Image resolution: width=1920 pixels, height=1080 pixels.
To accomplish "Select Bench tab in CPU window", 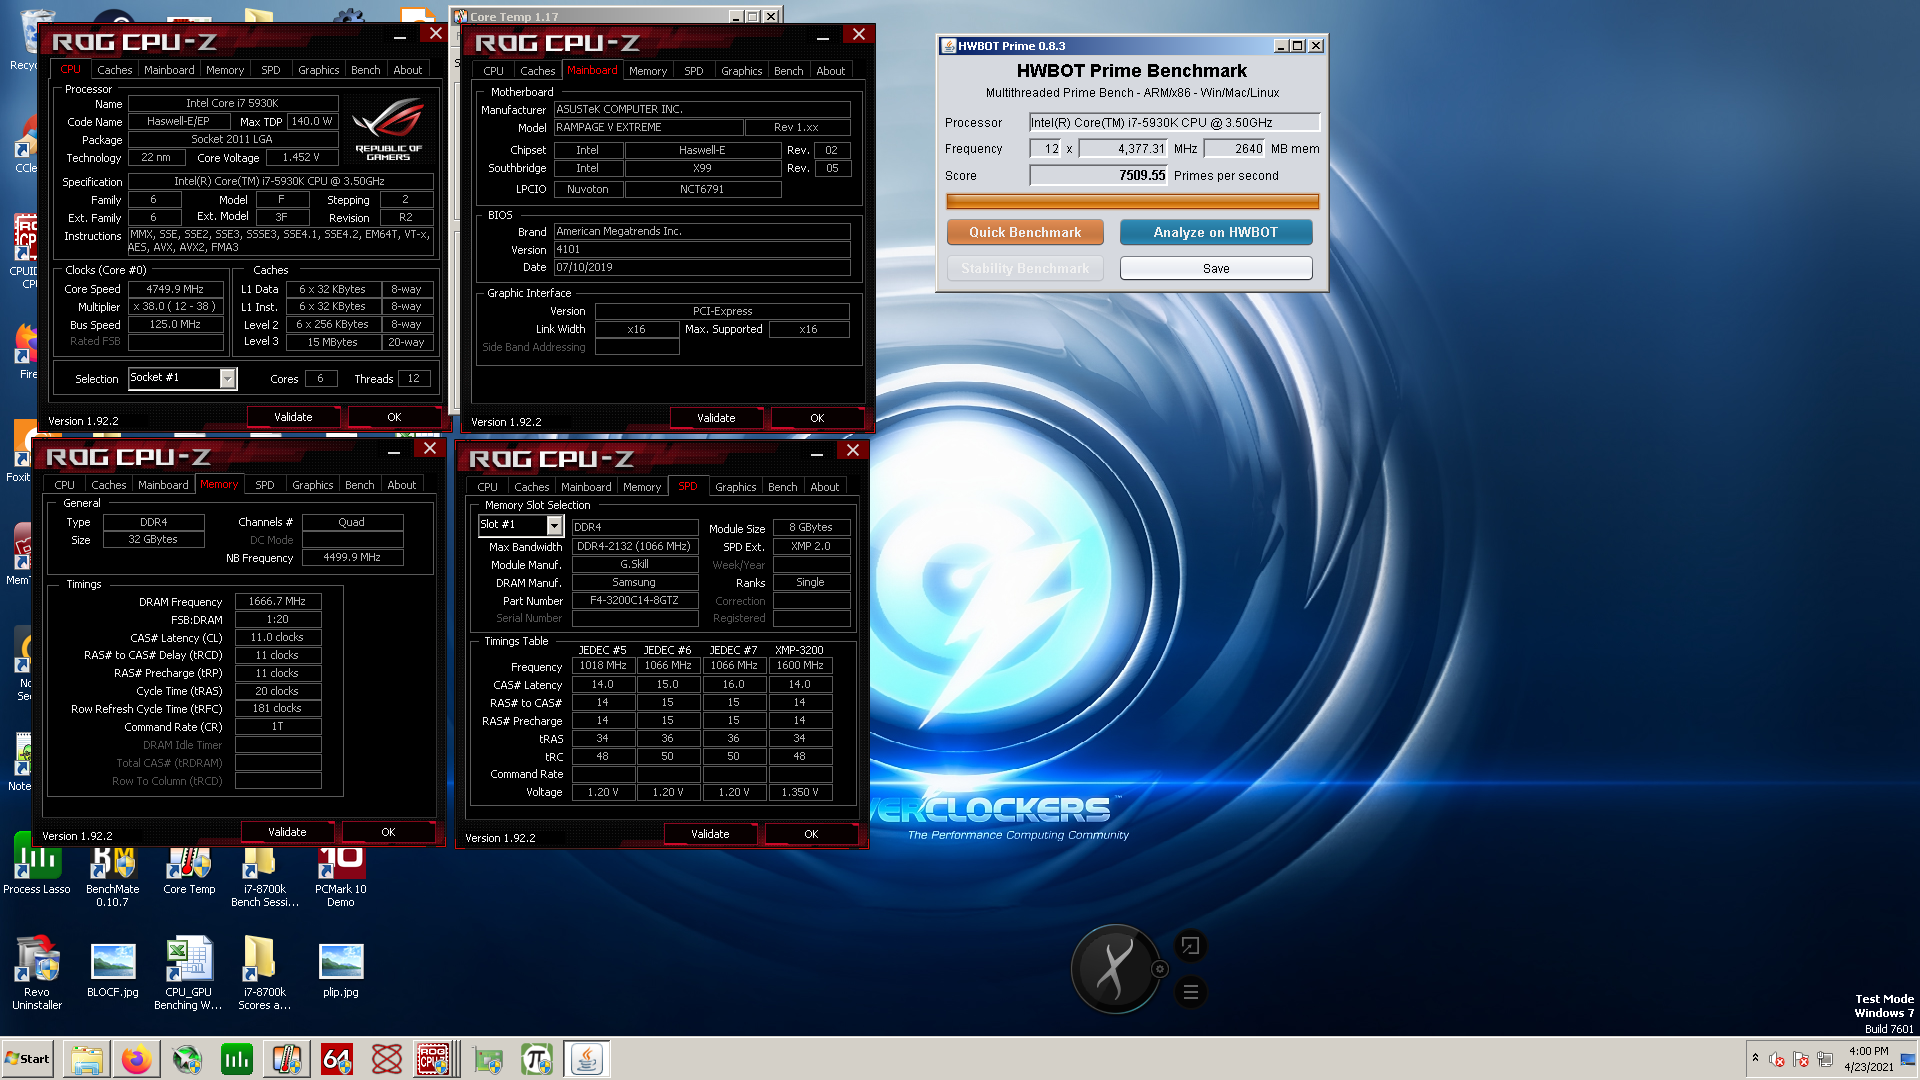I will point(365,70).
